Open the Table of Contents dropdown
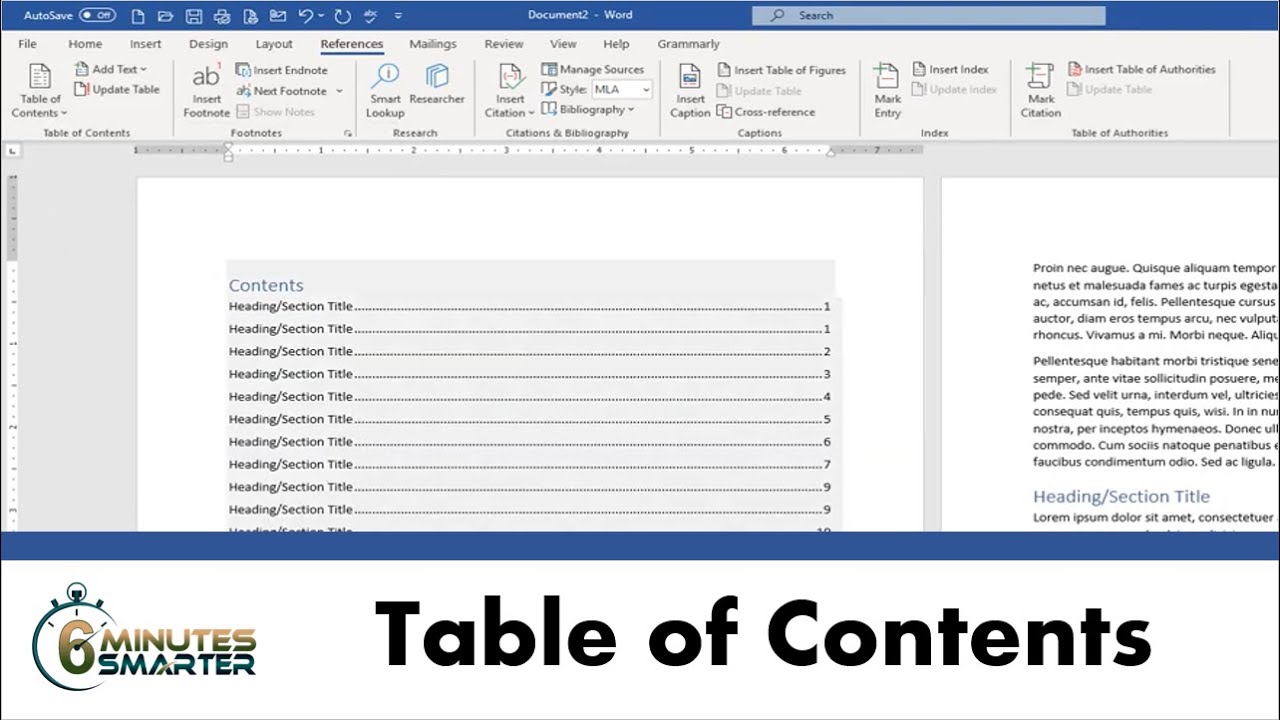Screen dimensions: 1280x720 click(x=40, y=91)
